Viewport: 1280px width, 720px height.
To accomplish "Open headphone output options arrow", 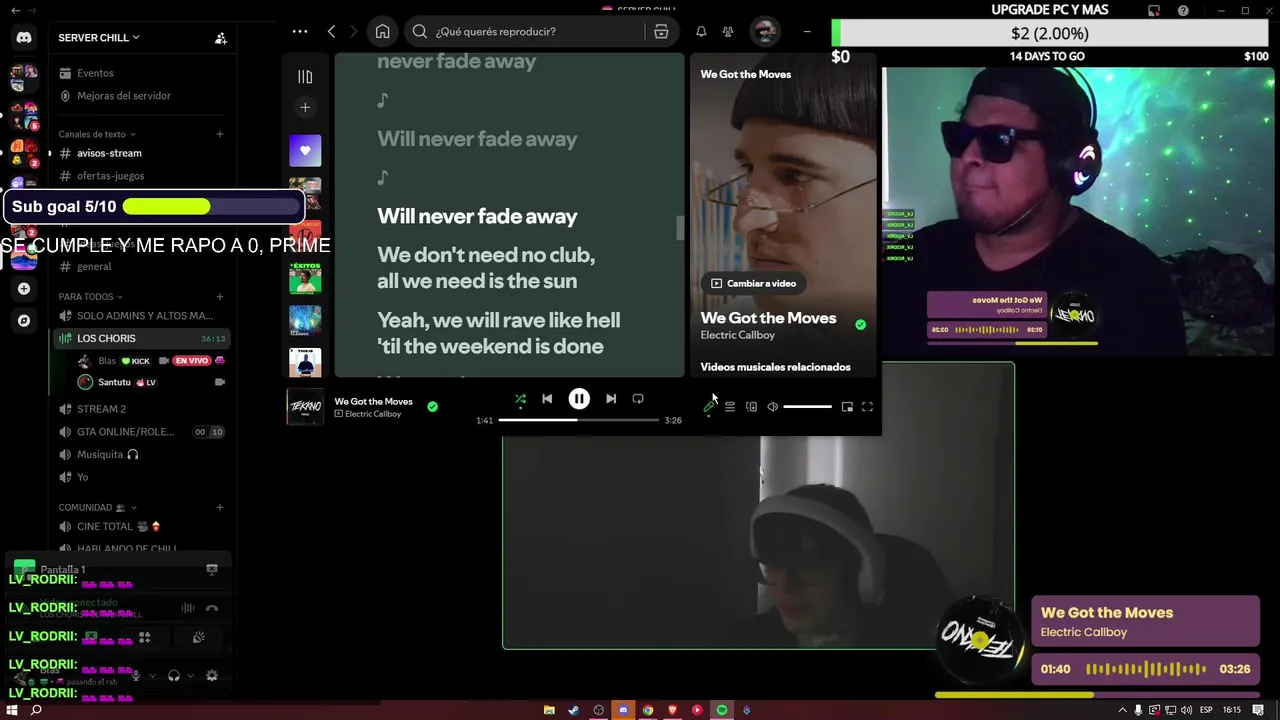I will coord(190,676).
